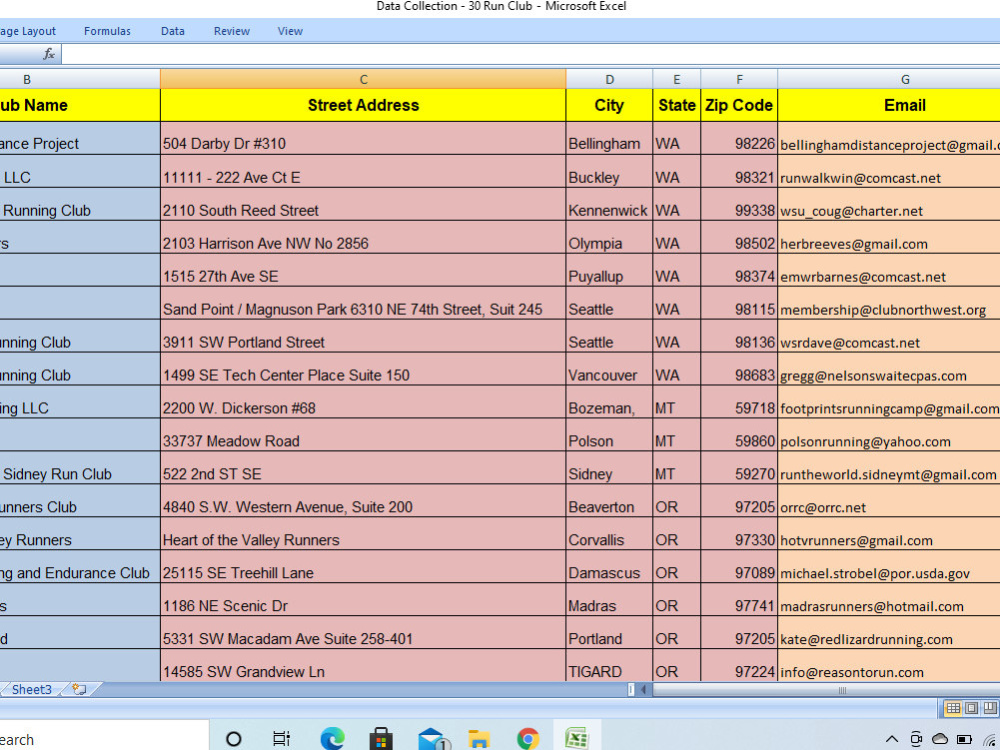Select the zip code 98226 cell

739,138
